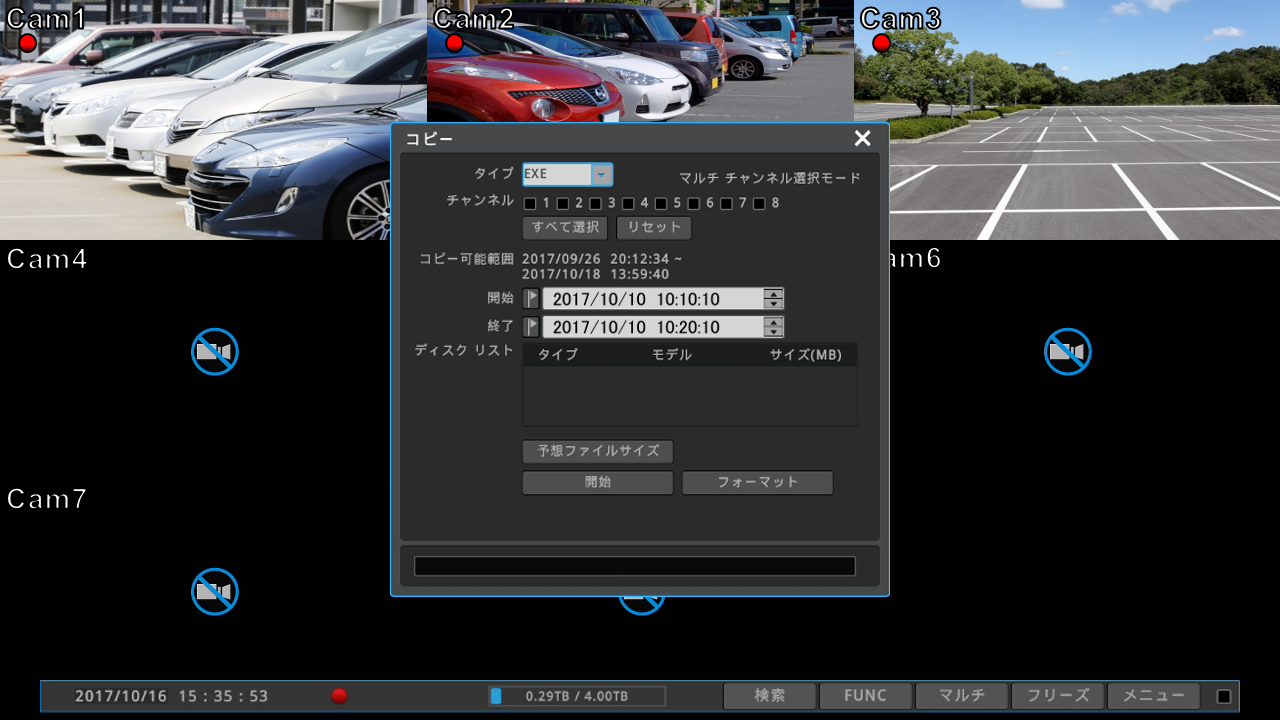
Task: Click the サイズ(MB) column header
Action: 806,355
